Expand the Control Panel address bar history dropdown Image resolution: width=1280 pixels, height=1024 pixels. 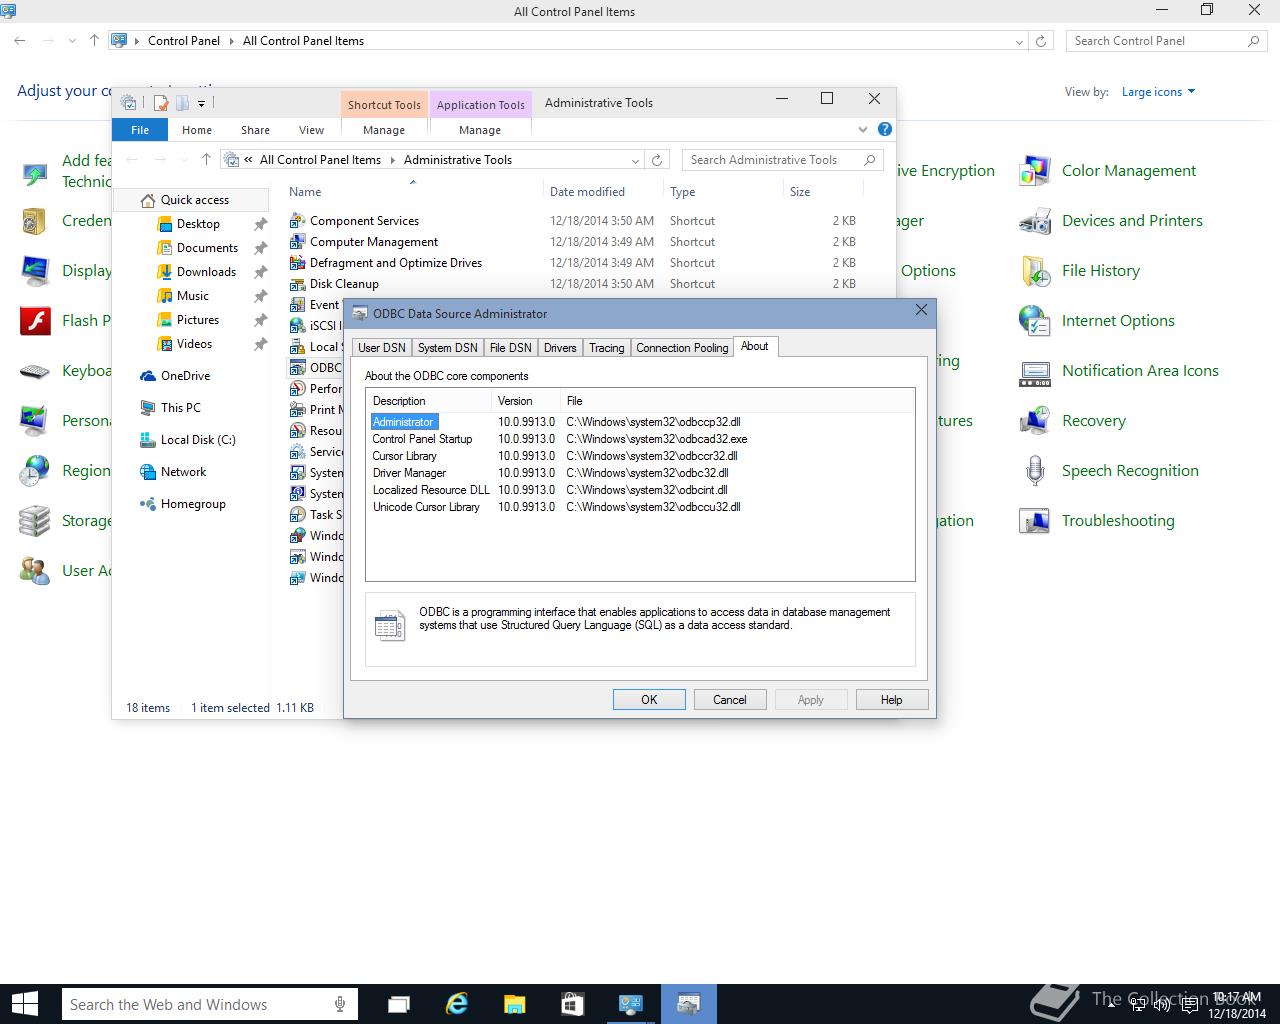click(1019, 41)
